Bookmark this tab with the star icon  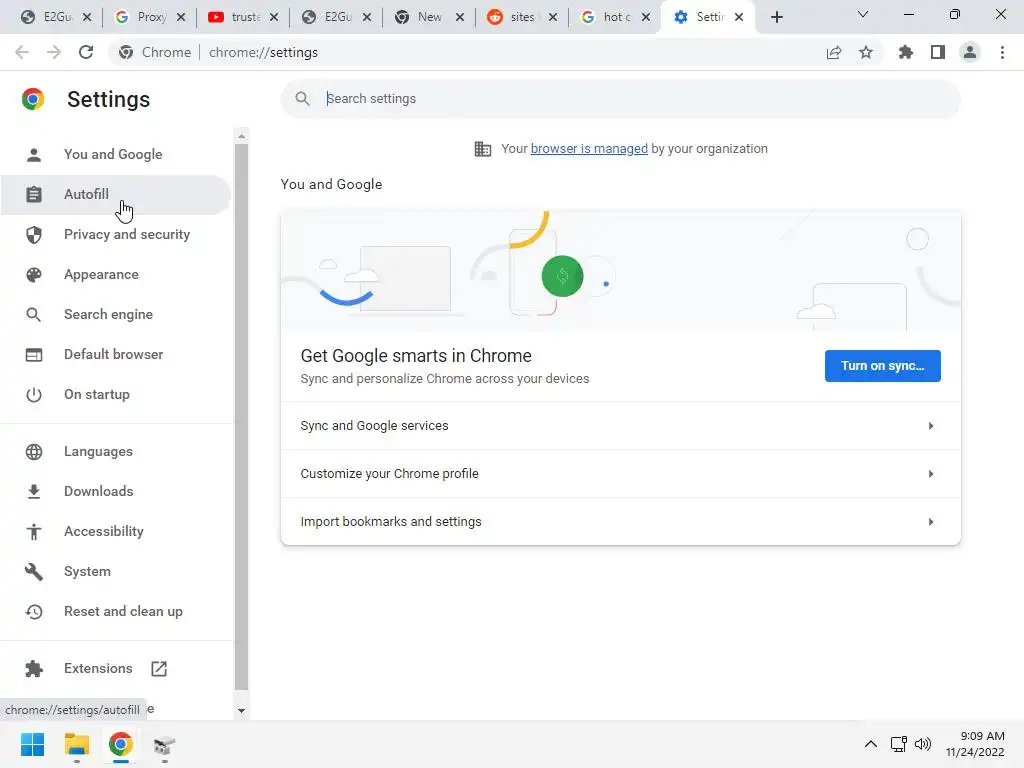point(866,52)
